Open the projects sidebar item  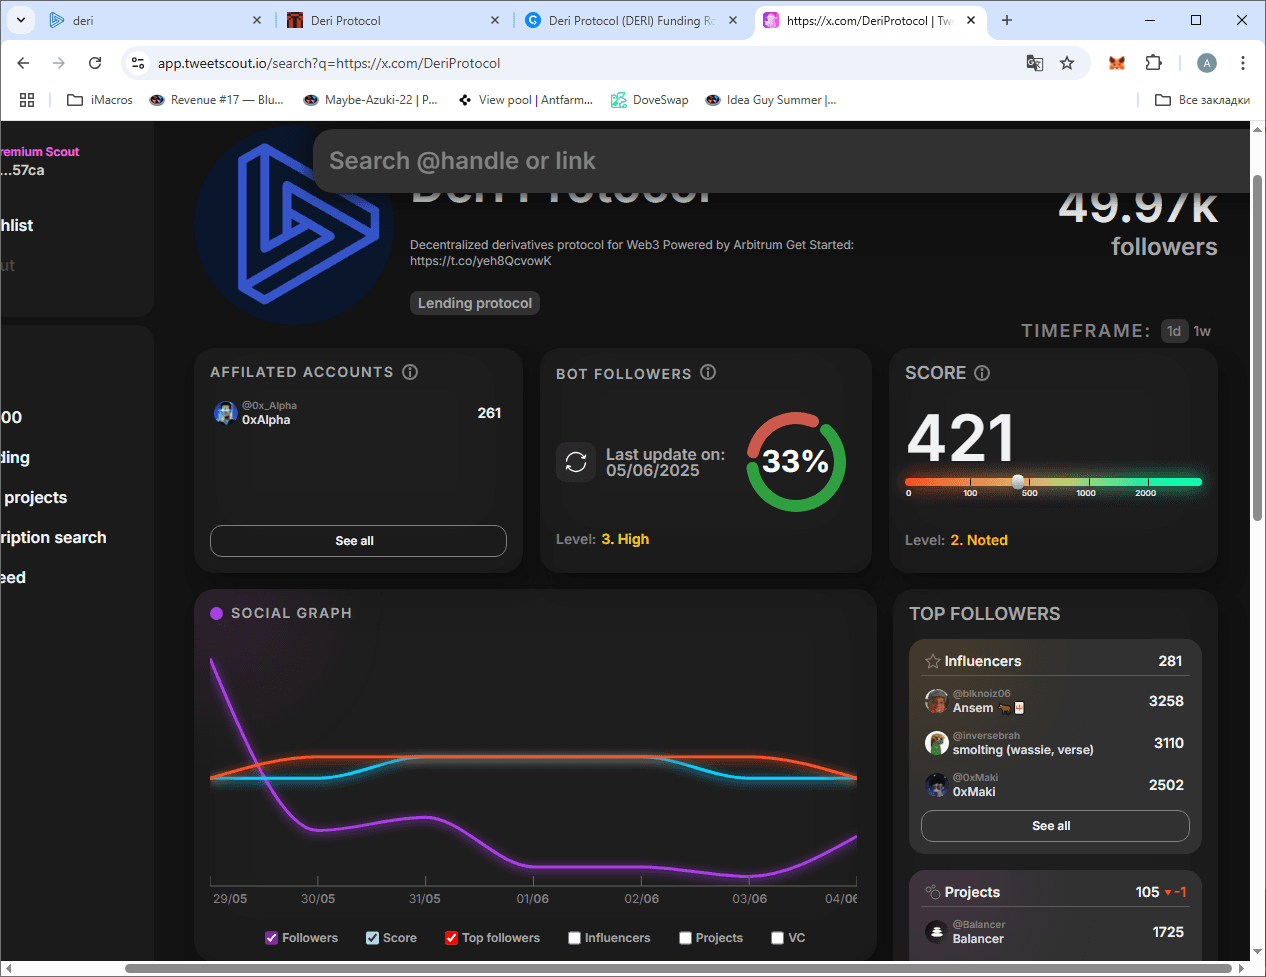click(35, 498)
